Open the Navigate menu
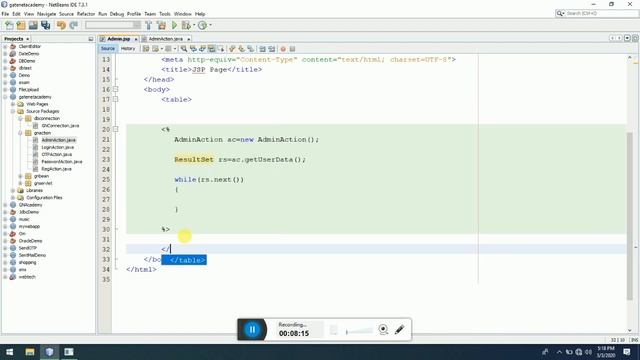Screen dimensions: 640x360 (x=47, y=13)
